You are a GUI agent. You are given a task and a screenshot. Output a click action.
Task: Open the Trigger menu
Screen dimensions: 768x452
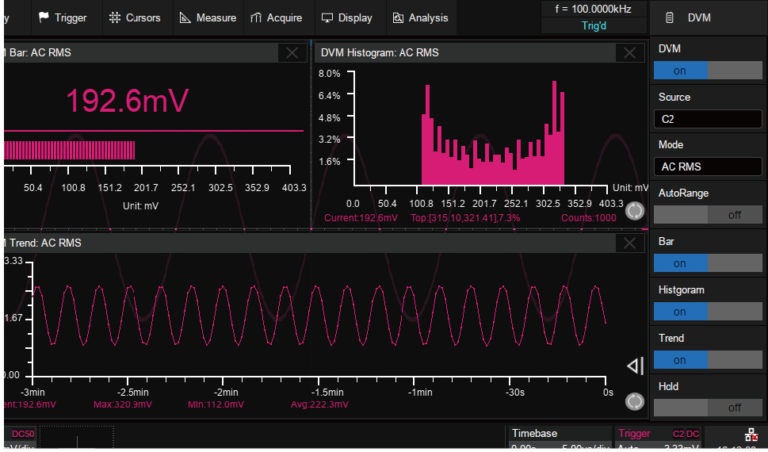(62, 17)
